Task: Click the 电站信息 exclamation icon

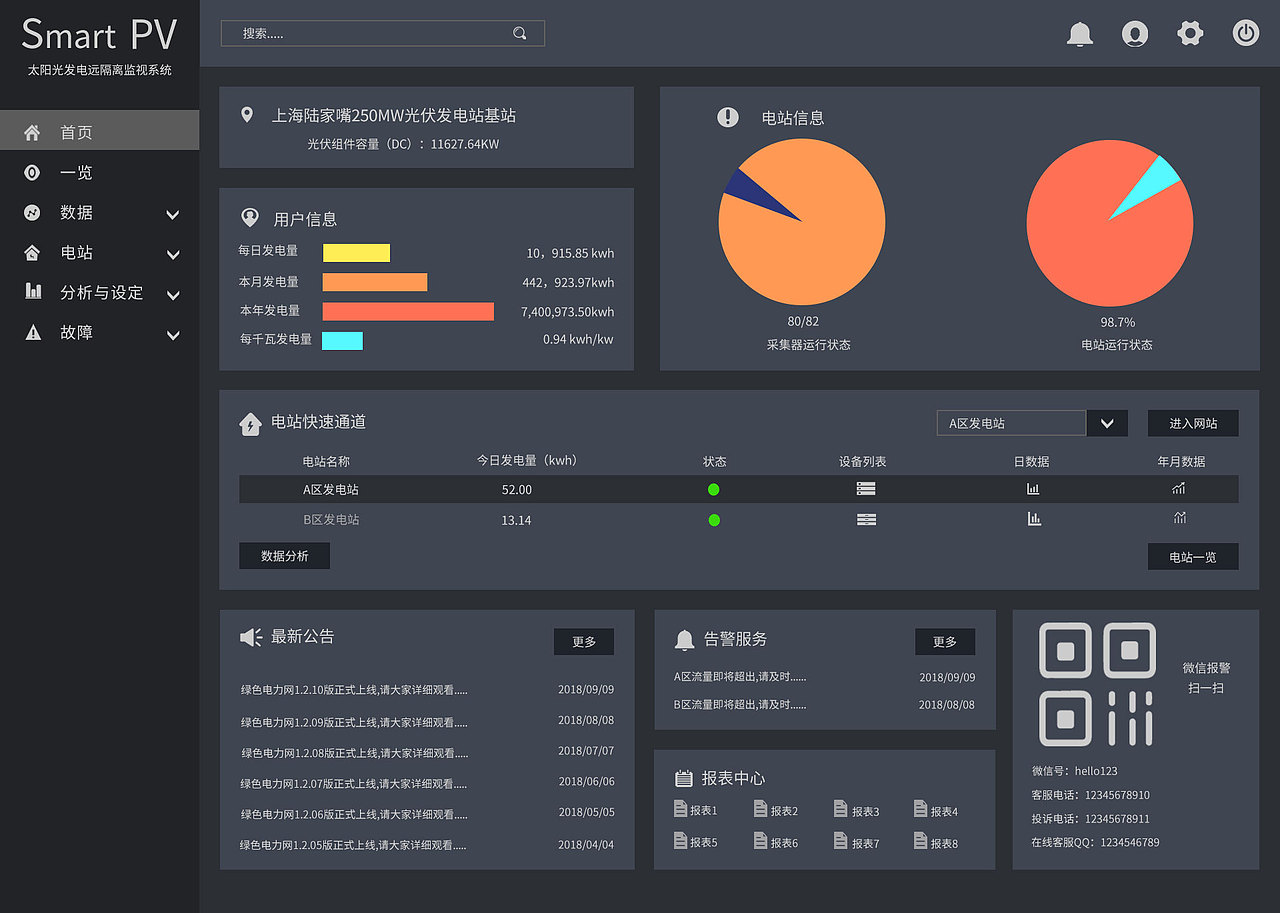Action: pos(728,117)
